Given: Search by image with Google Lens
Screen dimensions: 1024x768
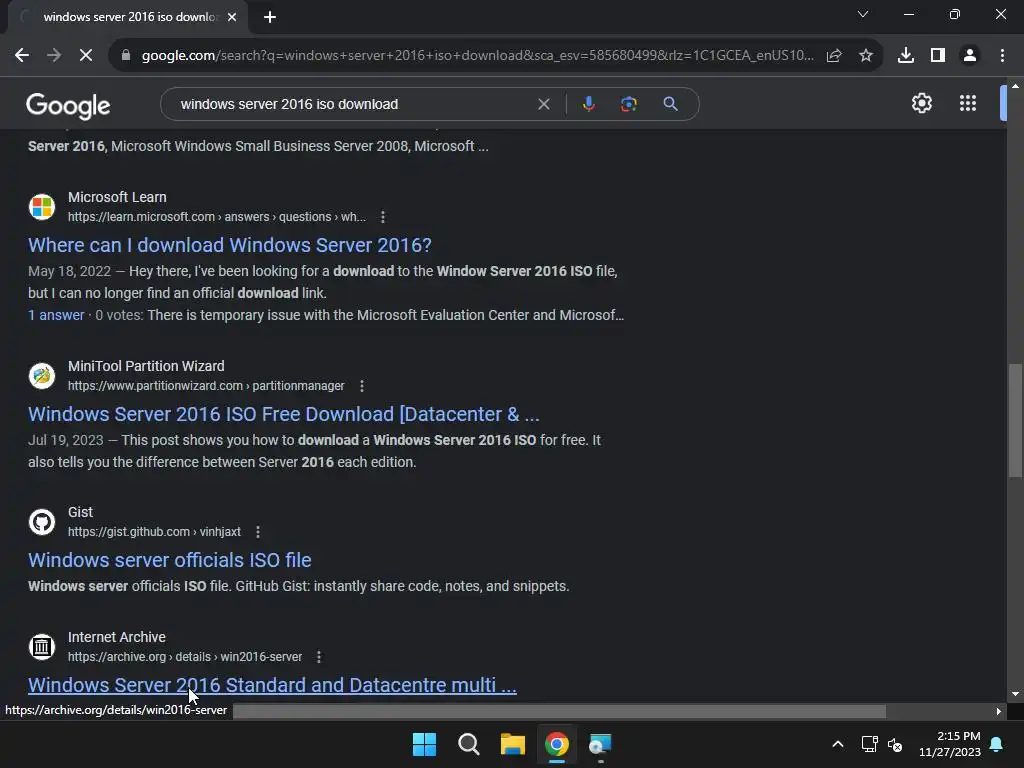Looking at the screenshot, I should tap(628, 104).
